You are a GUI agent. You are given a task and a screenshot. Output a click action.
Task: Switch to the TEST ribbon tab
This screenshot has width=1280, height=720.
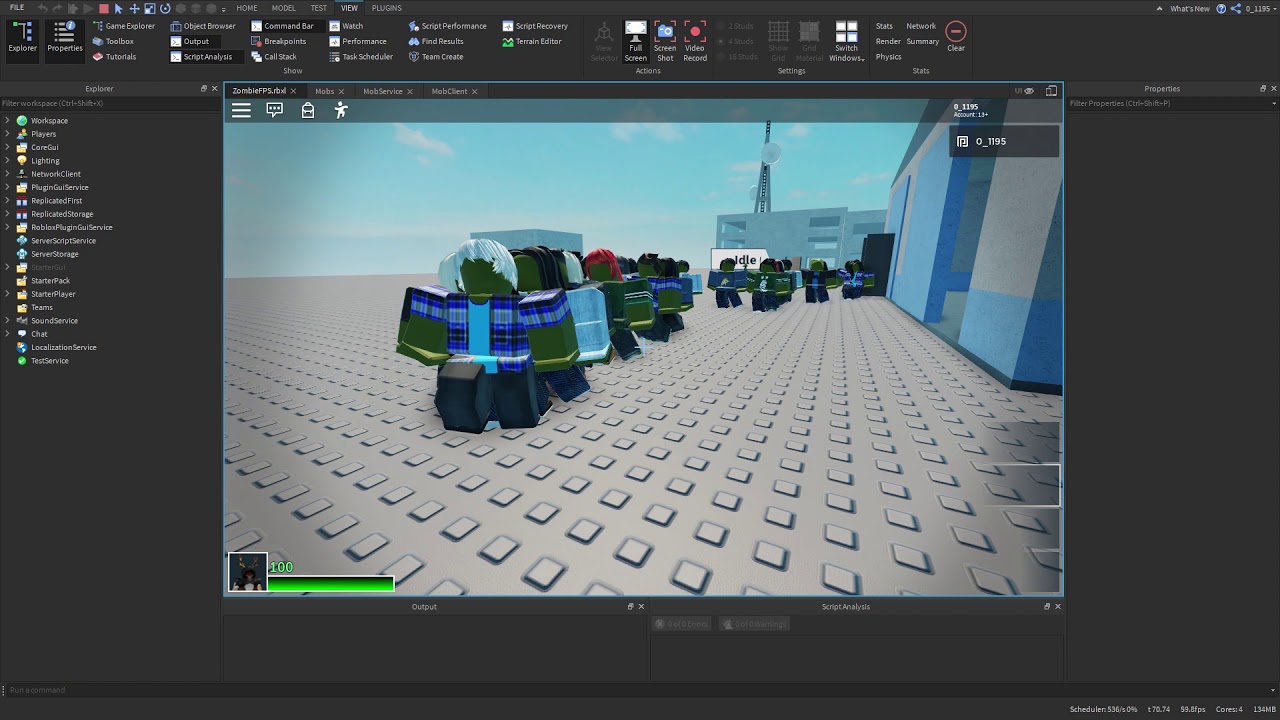click(x=318, y=8)
